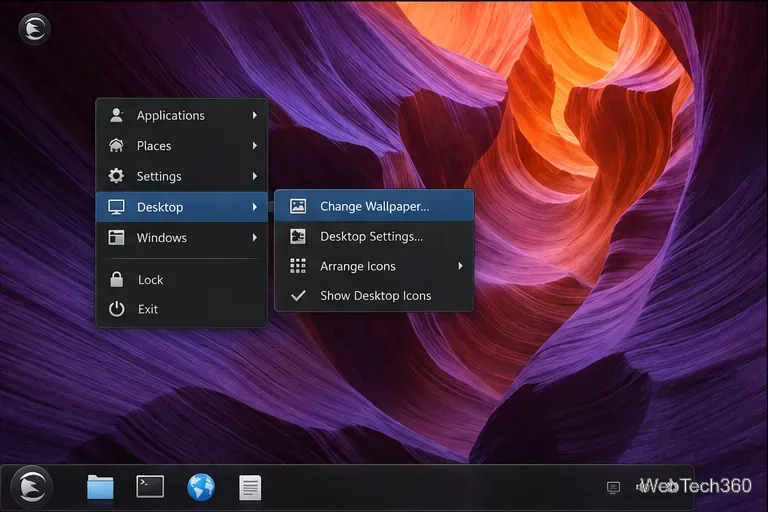Click the Applications person icon in menu
Image resolution: width=768 pixels, height=512 pixels.
point(116,115)
